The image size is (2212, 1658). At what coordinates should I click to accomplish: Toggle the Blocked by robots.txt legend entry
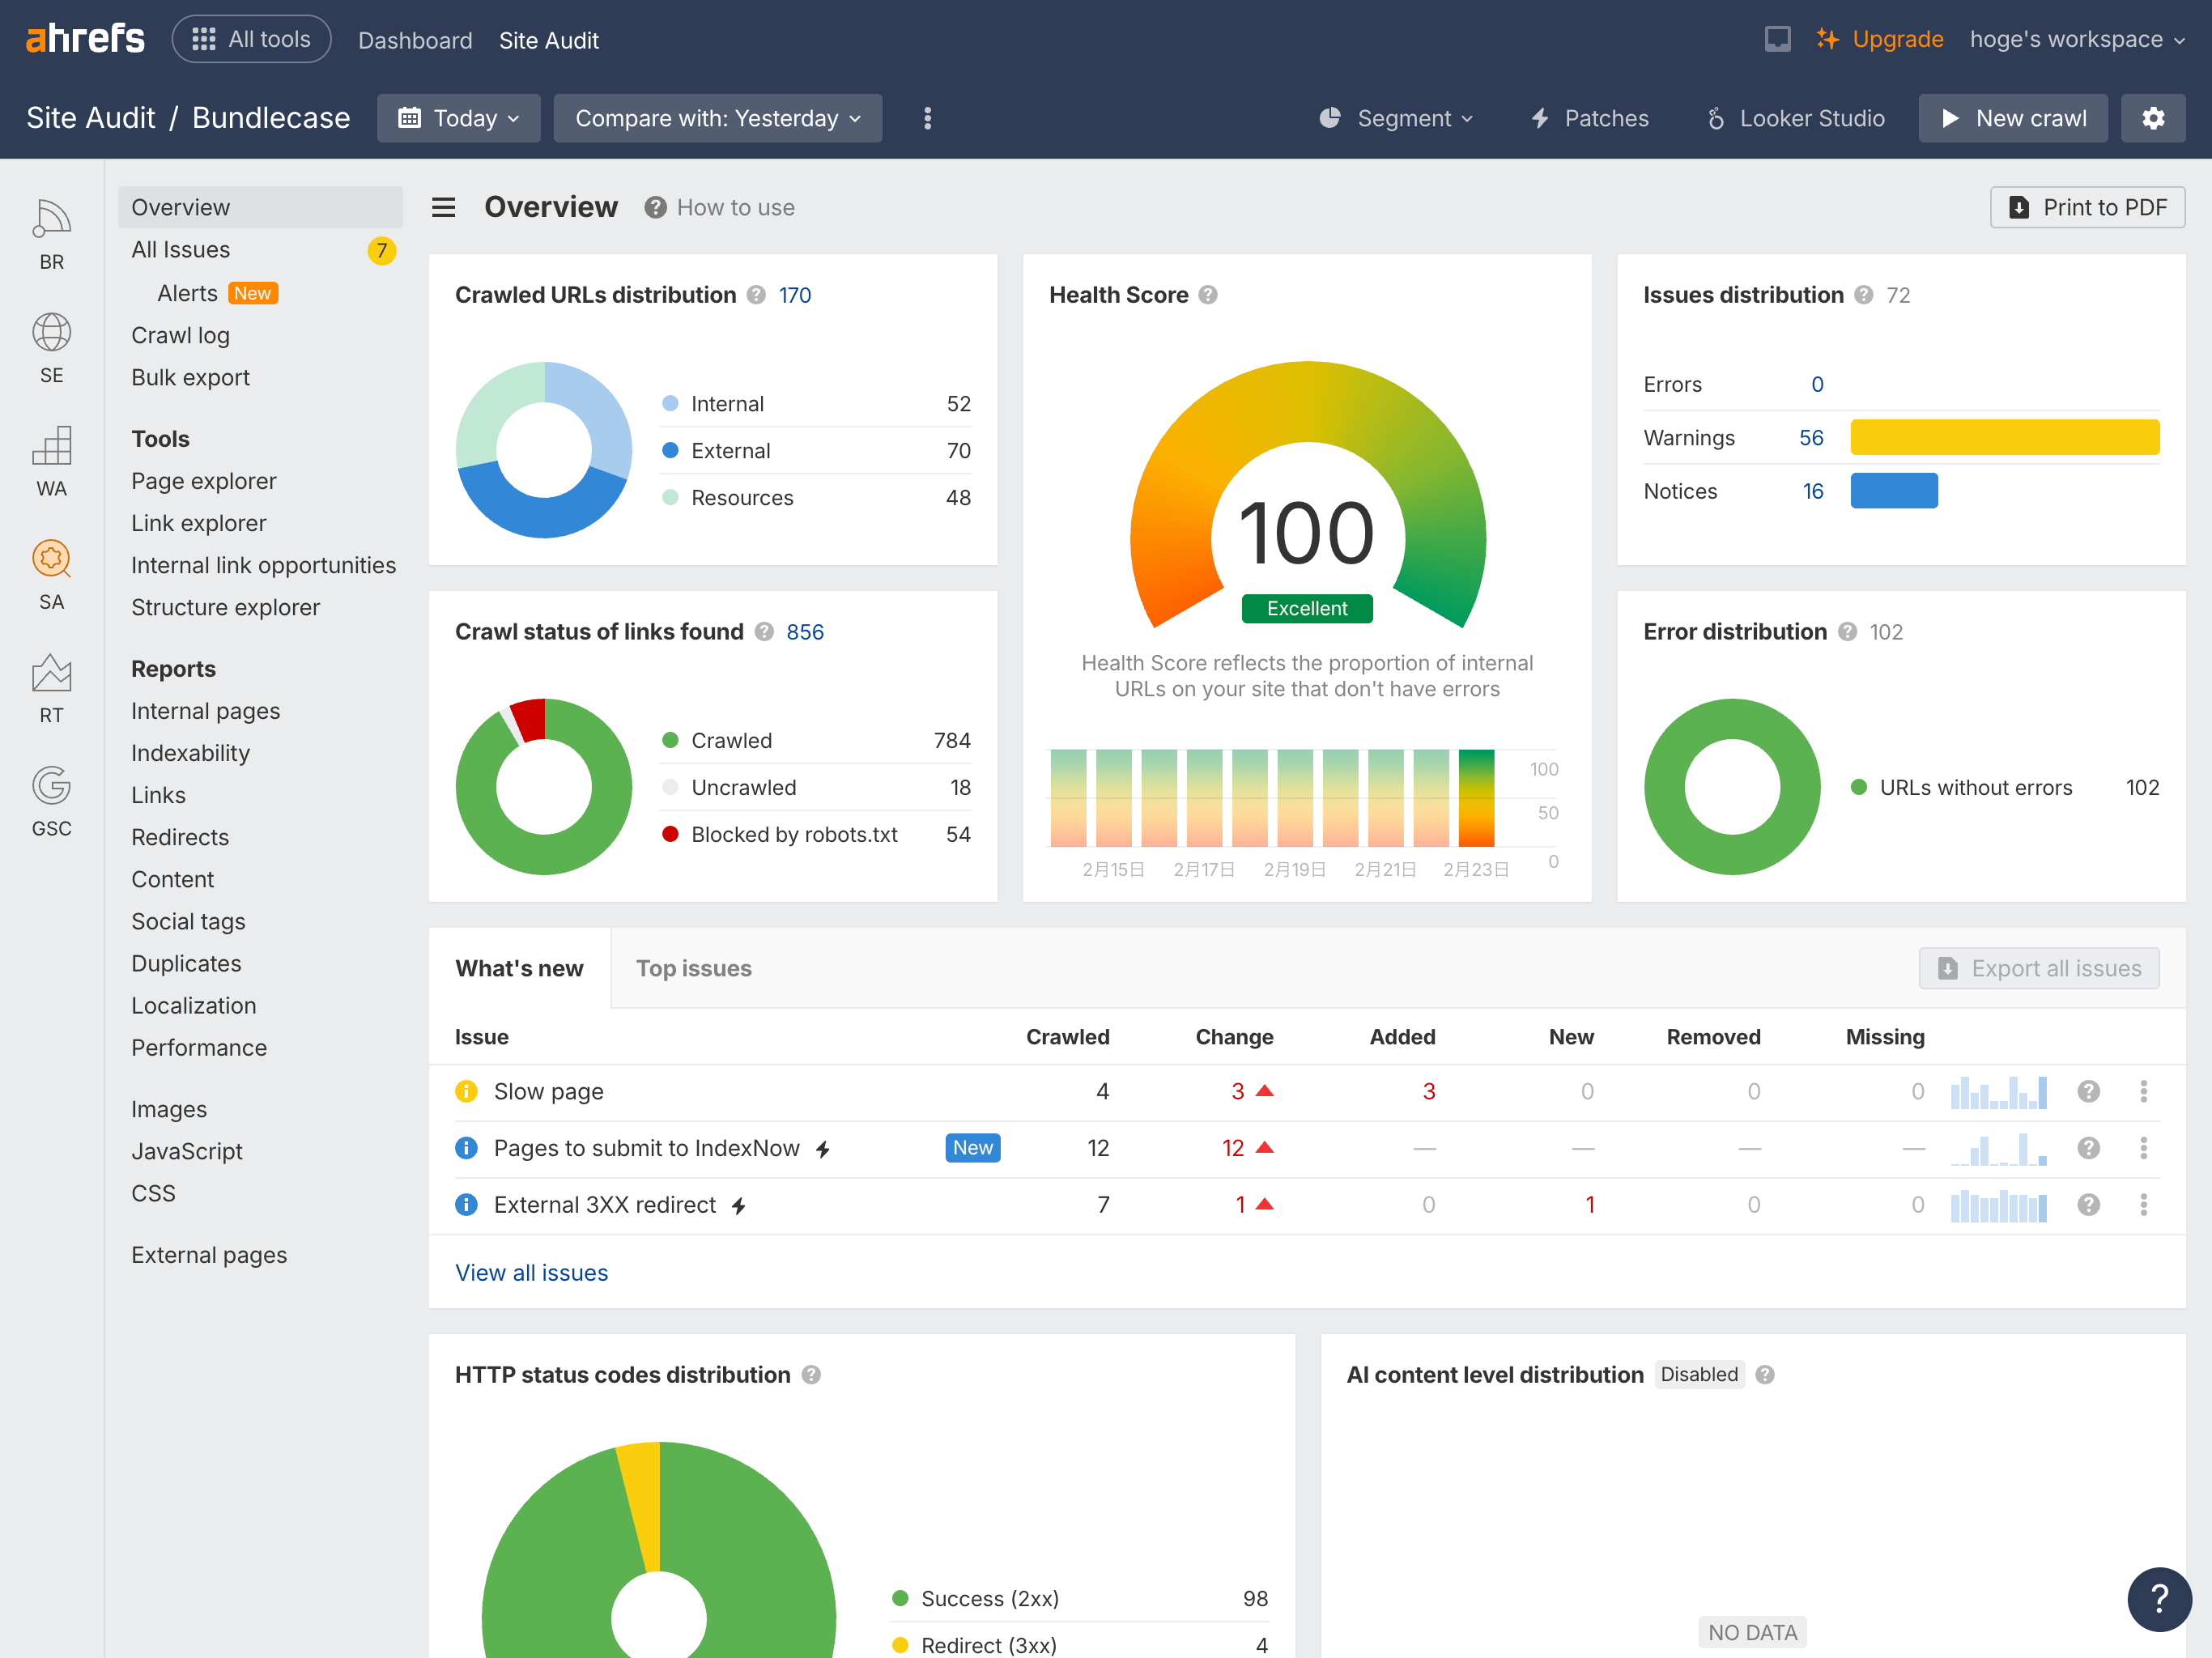tap(794, 834)
